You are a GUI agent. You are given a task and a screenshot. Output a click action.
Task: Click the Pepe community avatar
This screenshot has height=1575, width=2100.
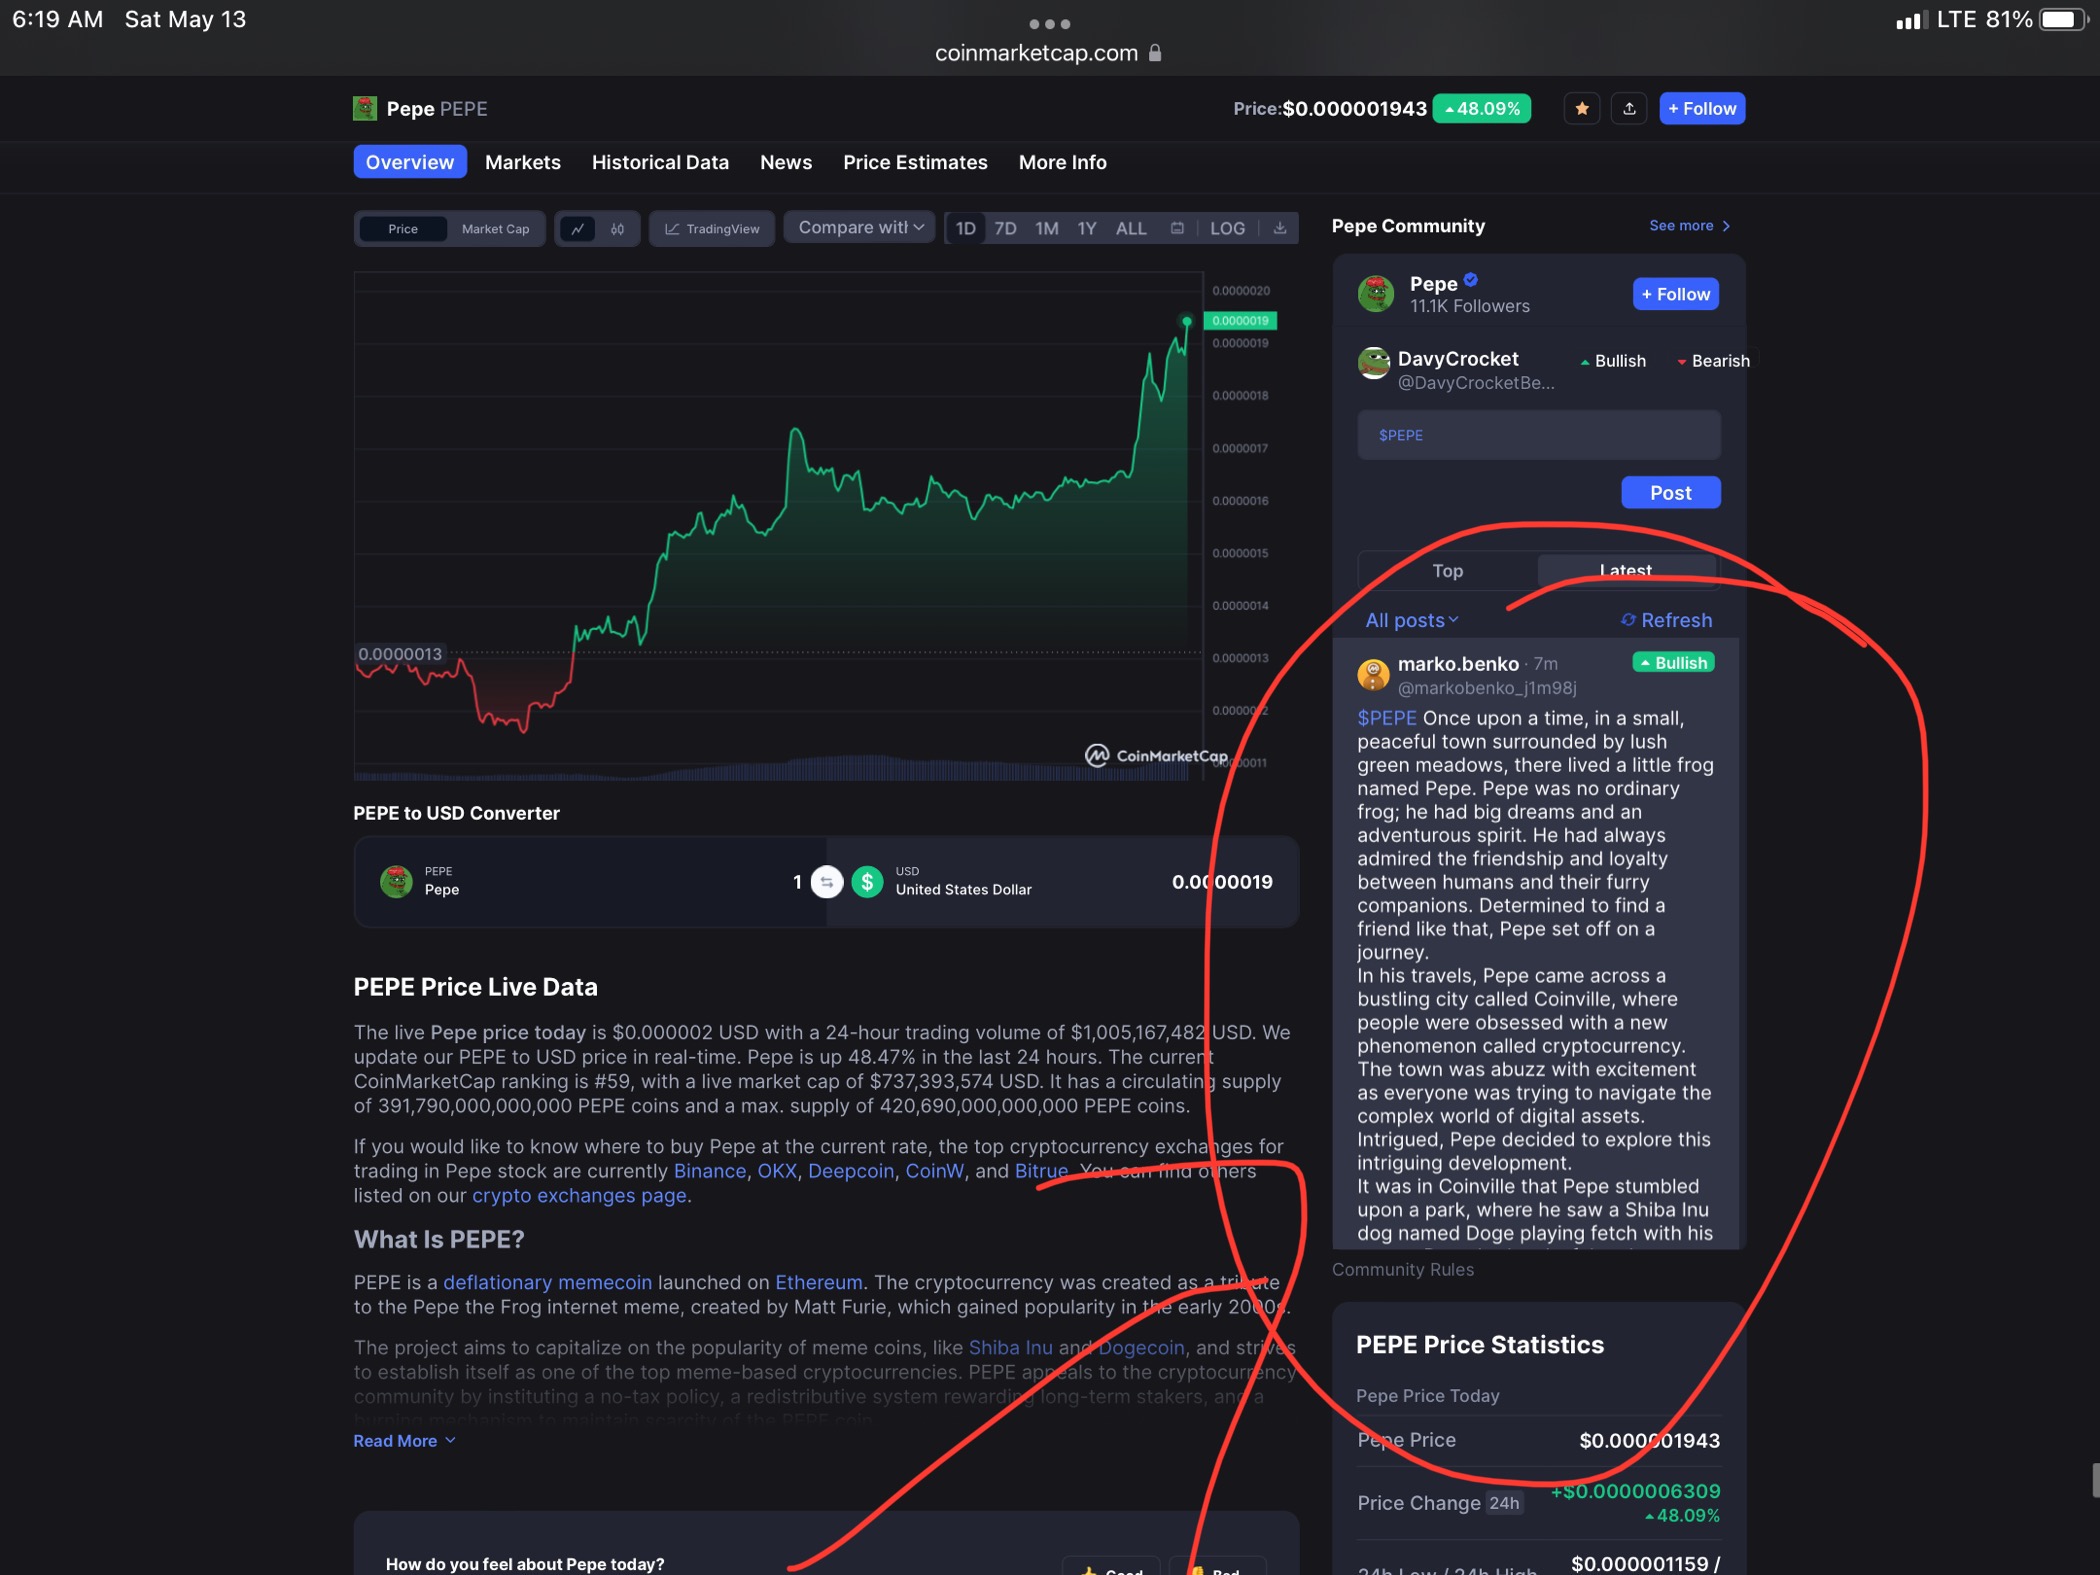tap(1376, 294)
